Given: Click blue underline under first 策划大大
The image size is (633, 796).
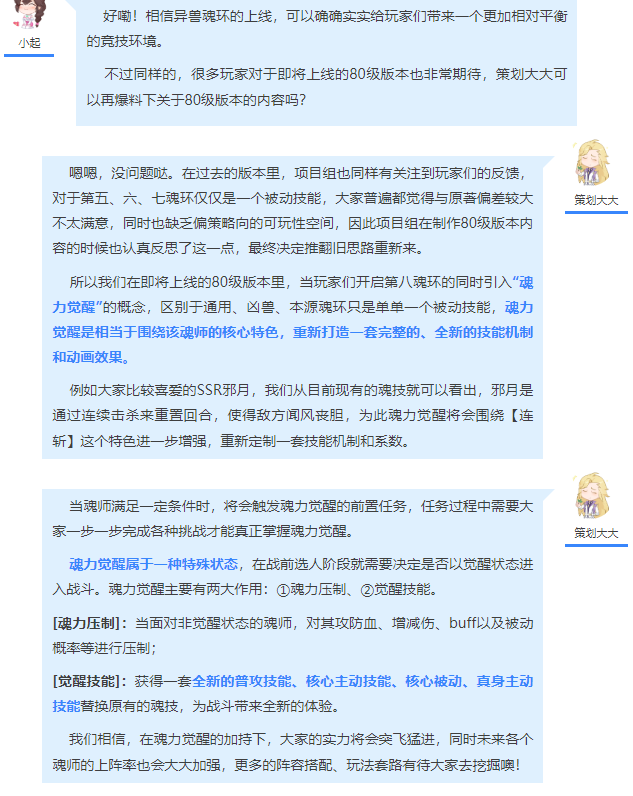Looking at the screenshot, I should click(x=596, y=212).
